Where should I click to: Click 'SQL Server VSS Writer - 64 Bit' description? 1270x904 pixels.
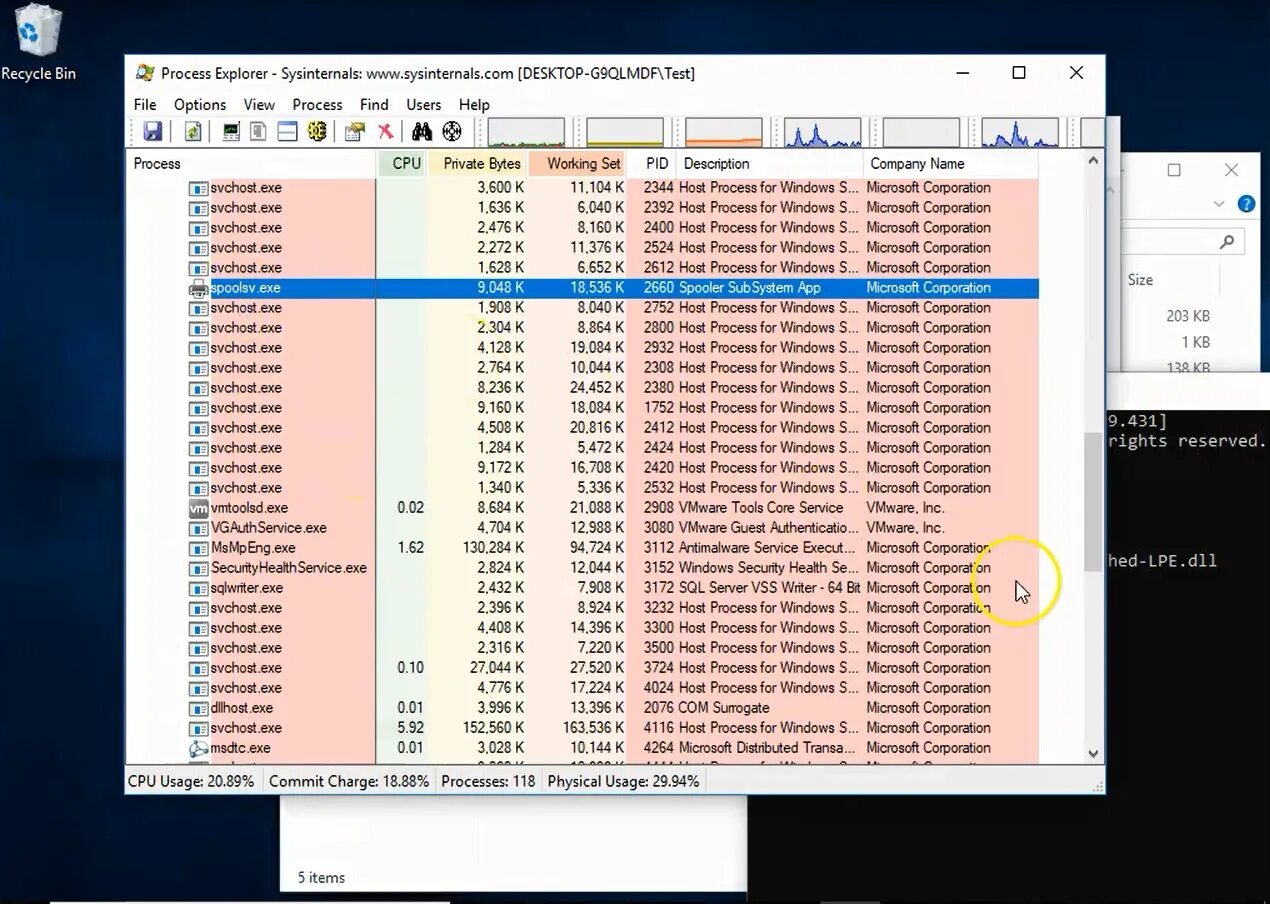pyautogui.click(x=770, y=588)
